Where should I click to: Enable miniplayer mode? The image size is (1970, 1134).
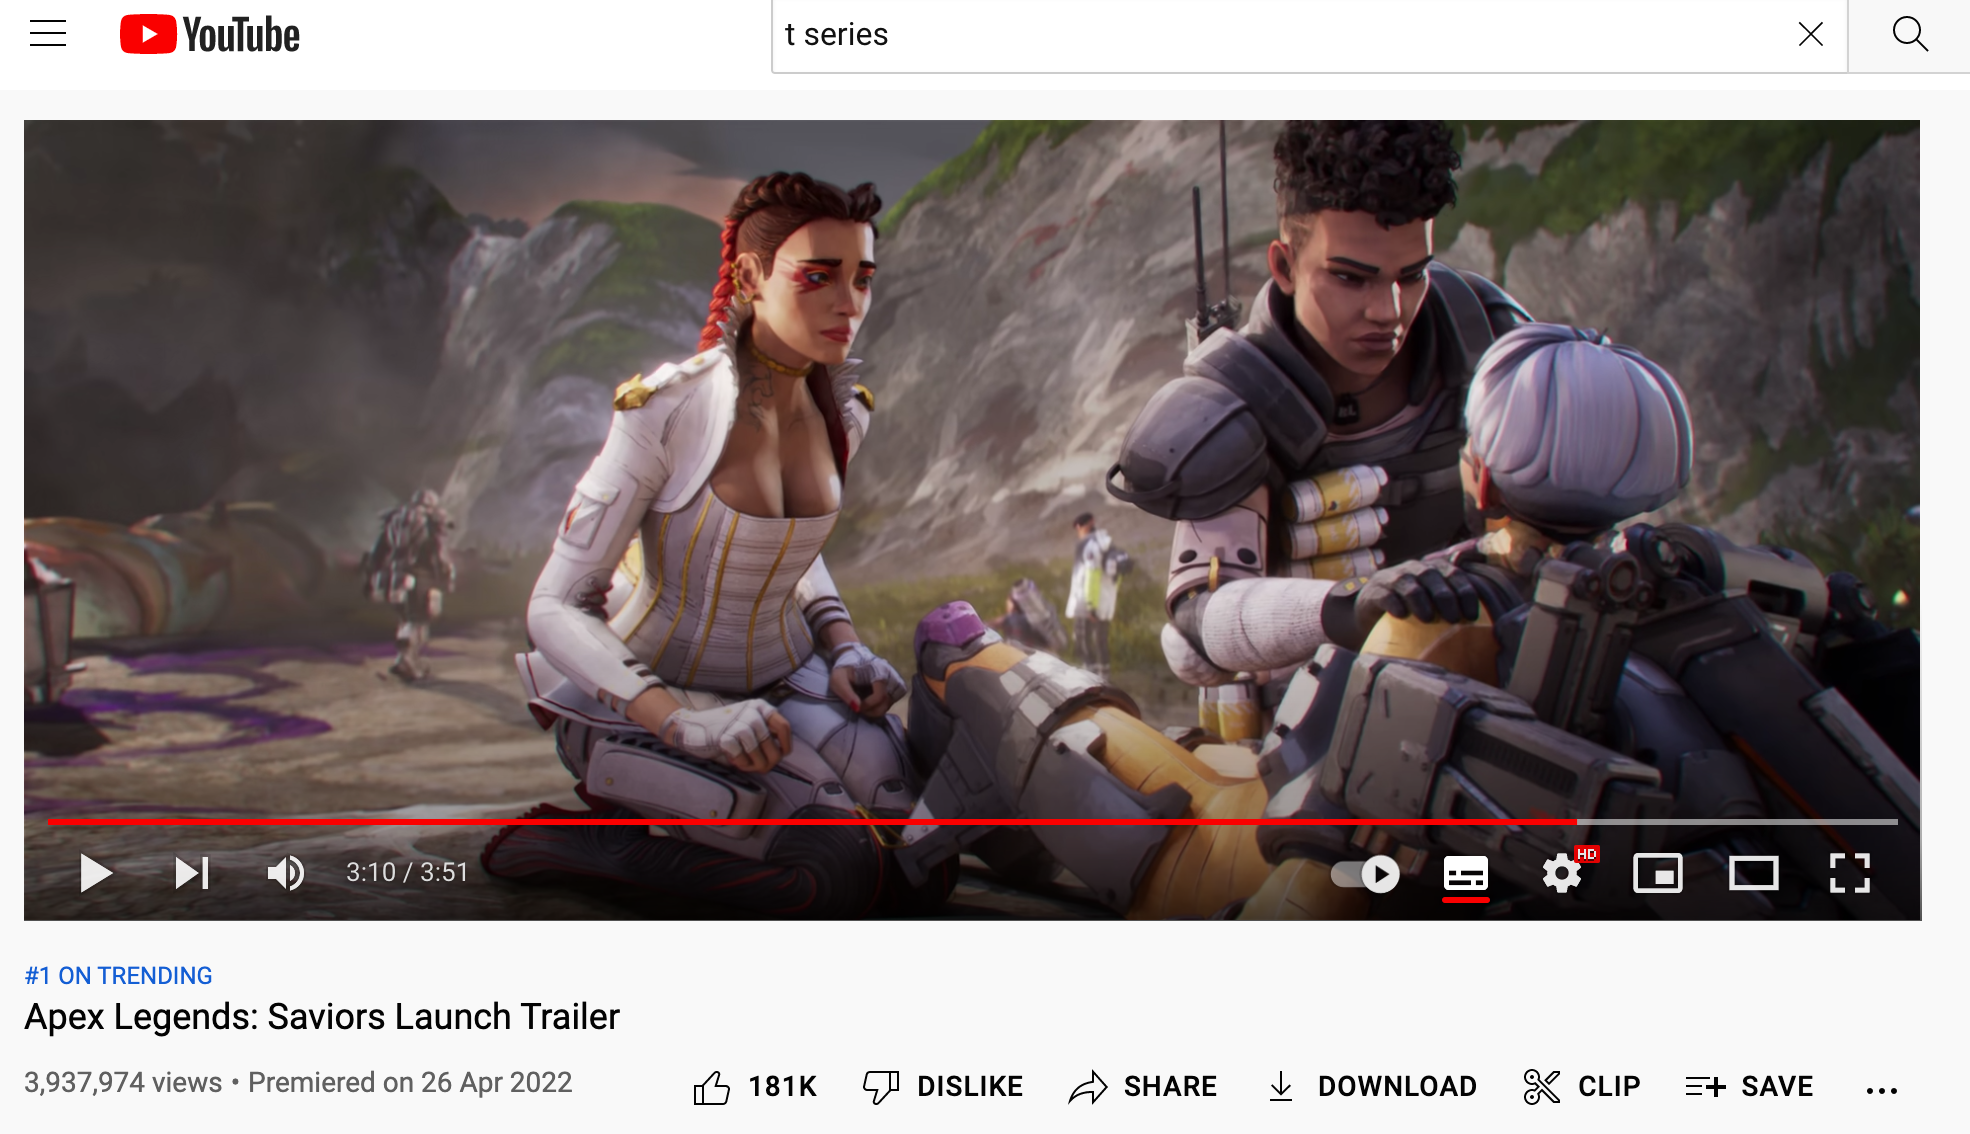coord(1657,874)
